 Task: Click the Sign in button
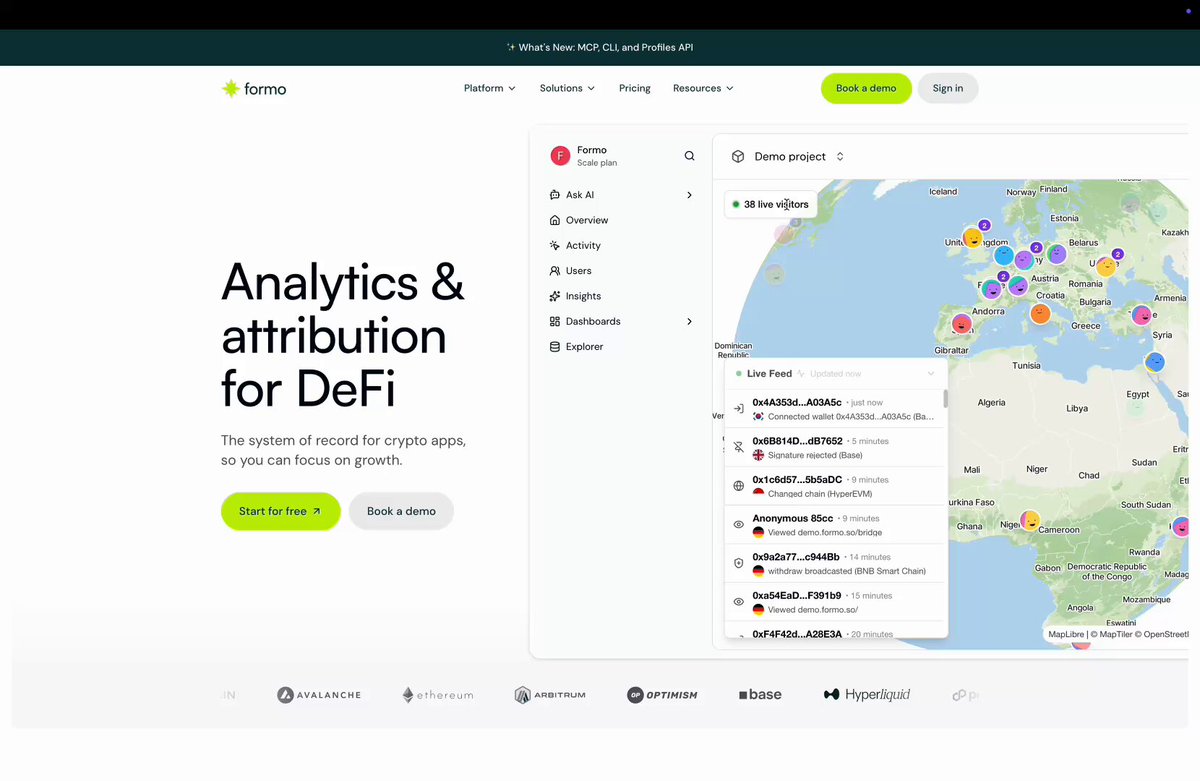point(948,88)
